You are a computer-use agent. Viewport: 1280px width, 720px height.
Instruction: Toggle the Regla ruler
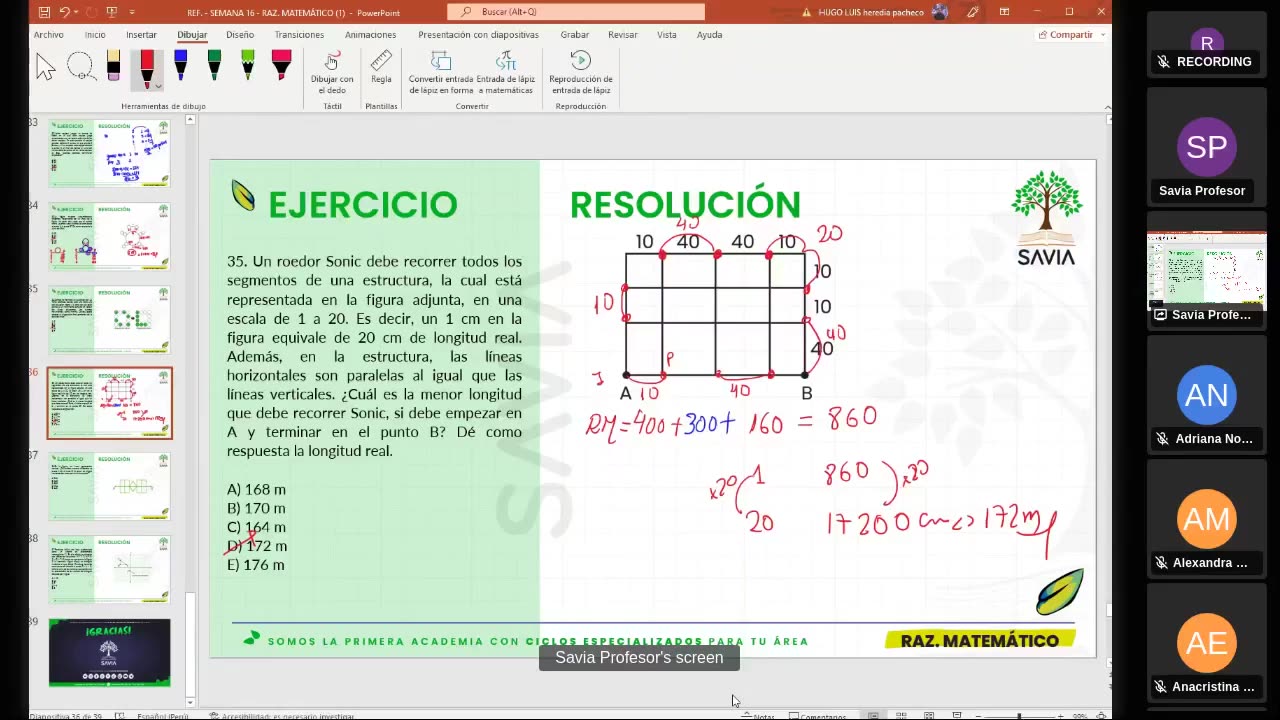point(381,67)
